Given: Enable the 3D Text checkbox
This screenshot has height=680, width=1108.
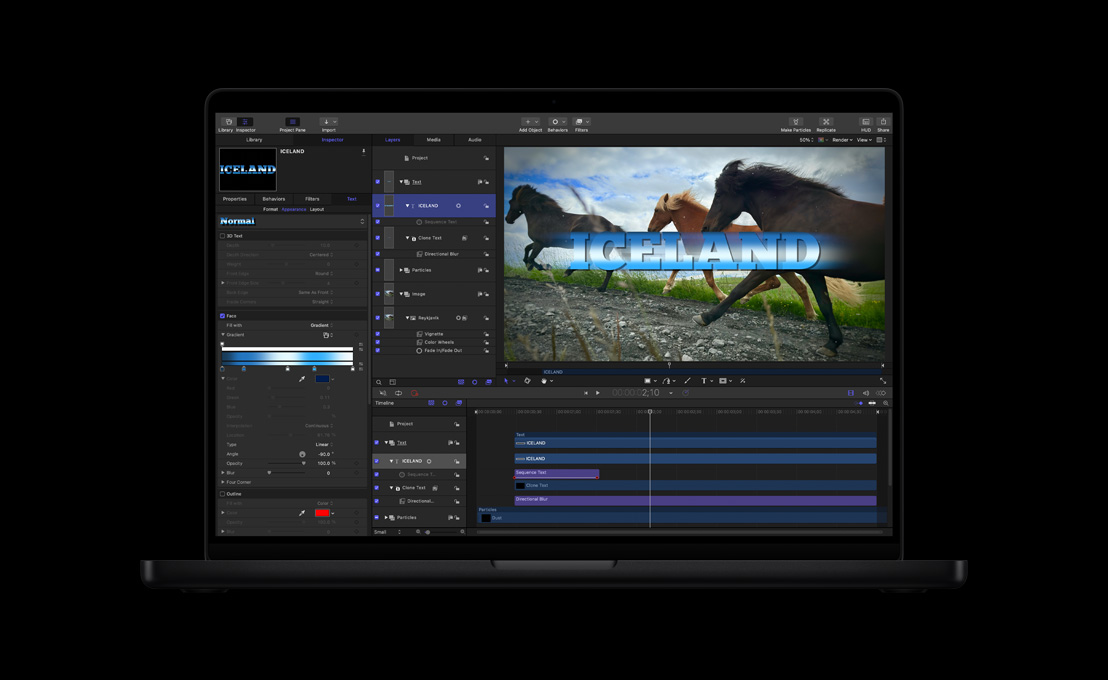Looking at the screenshot, I should tap(222, 236).
